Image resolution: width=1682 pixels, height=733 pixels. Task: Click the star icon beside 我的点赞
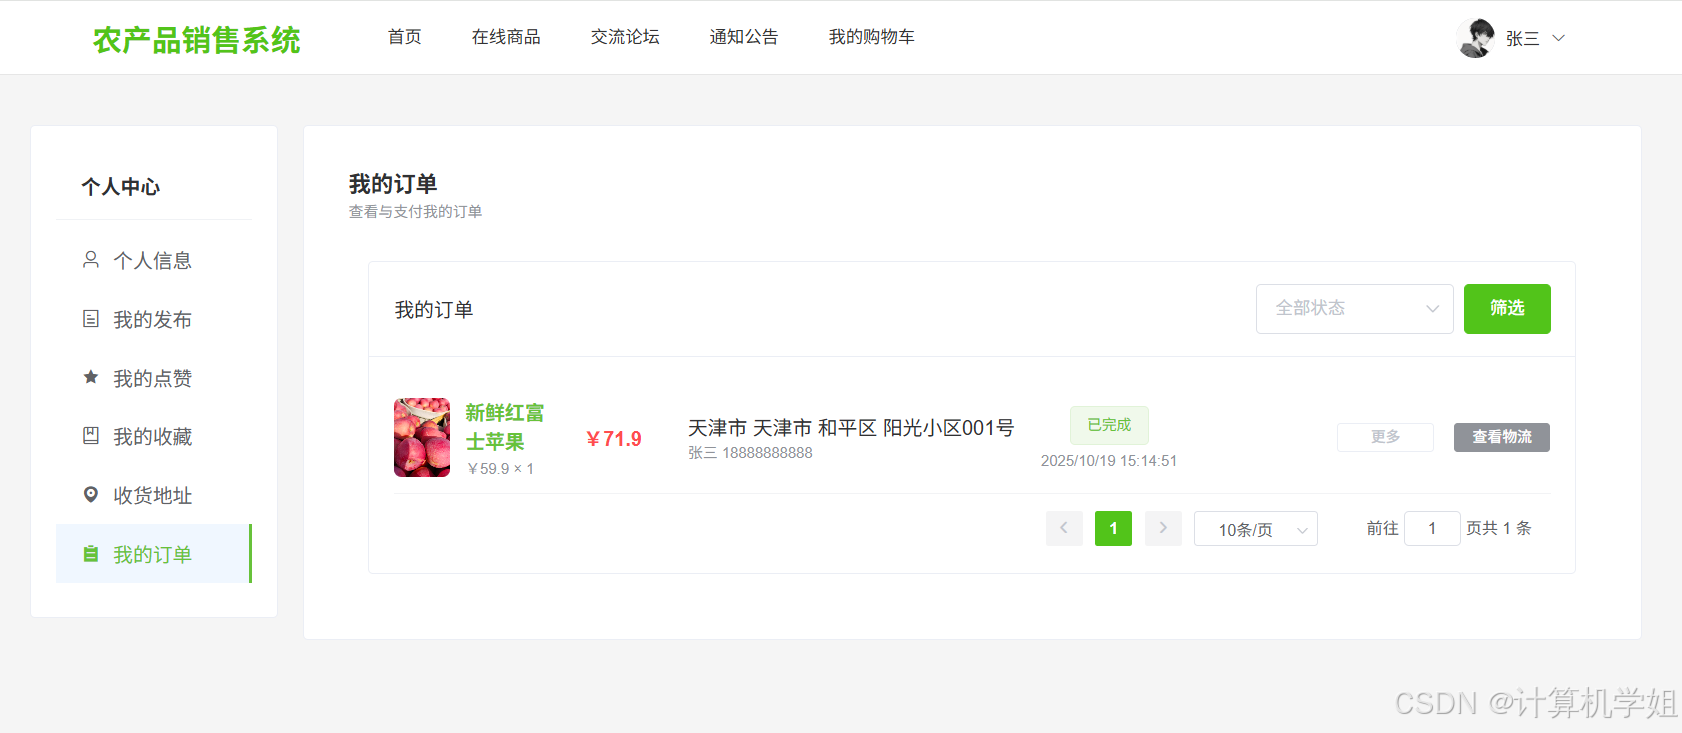tap(91, 377)
